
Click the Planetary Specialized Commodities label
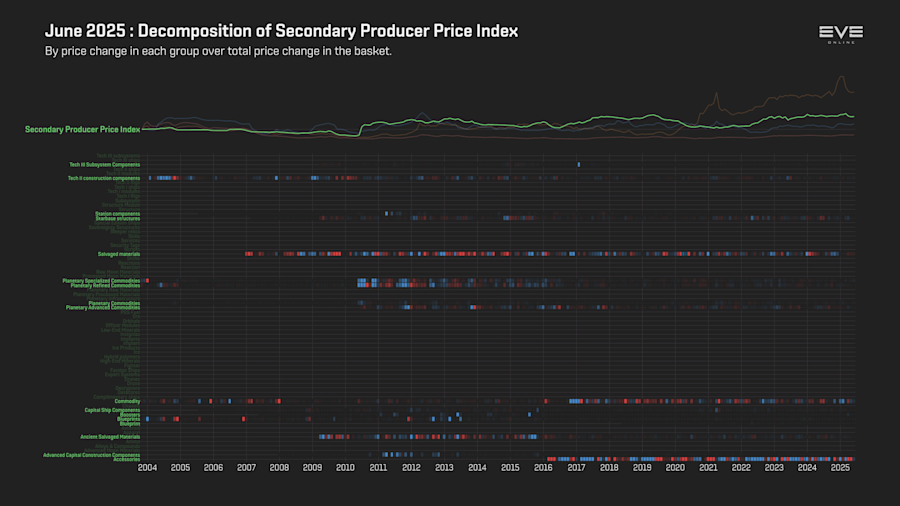coord(101,281)
